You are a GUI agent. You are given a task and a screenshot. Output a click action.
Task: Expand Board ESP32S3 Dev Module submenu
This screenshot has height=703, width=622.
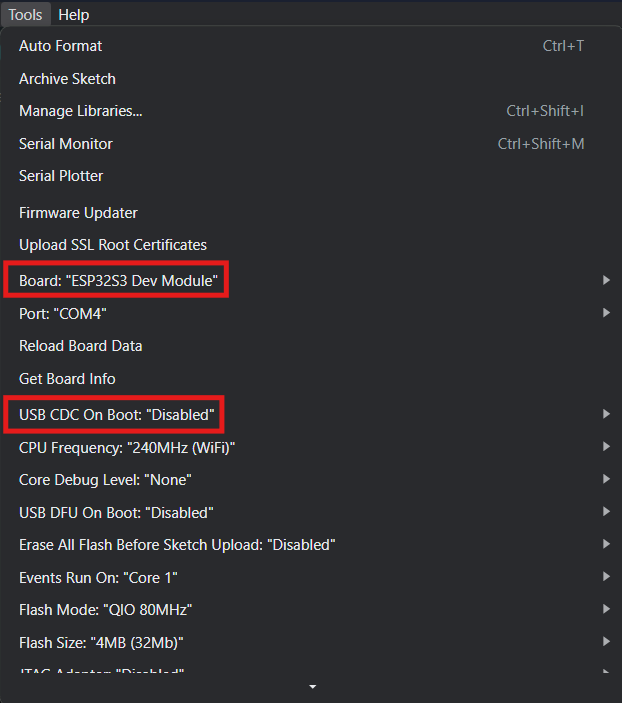pos(118,281)
